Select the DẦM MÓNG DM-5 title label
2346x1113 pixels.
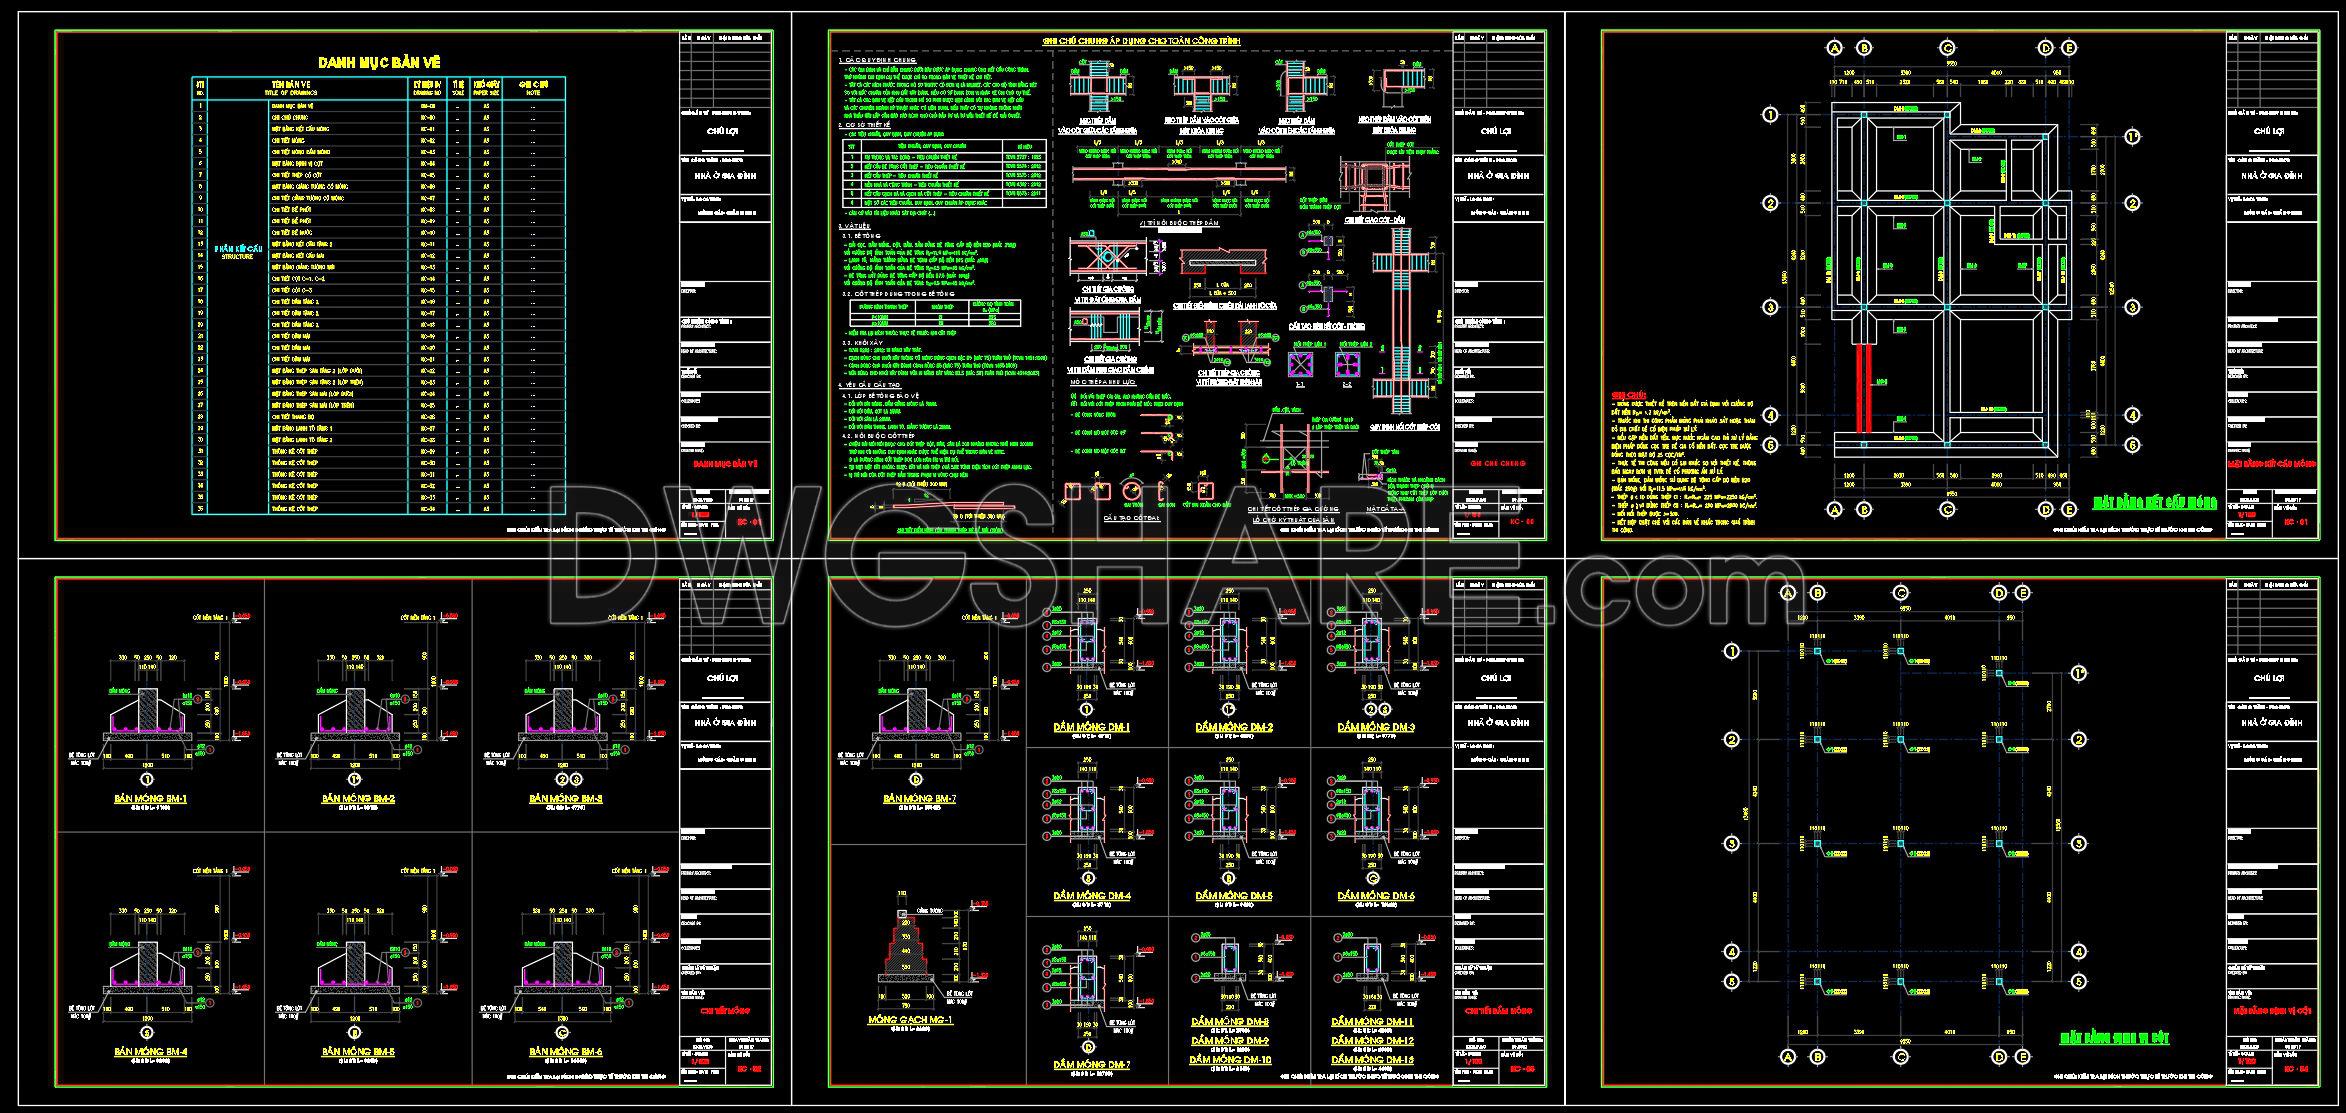[1233, 896]
